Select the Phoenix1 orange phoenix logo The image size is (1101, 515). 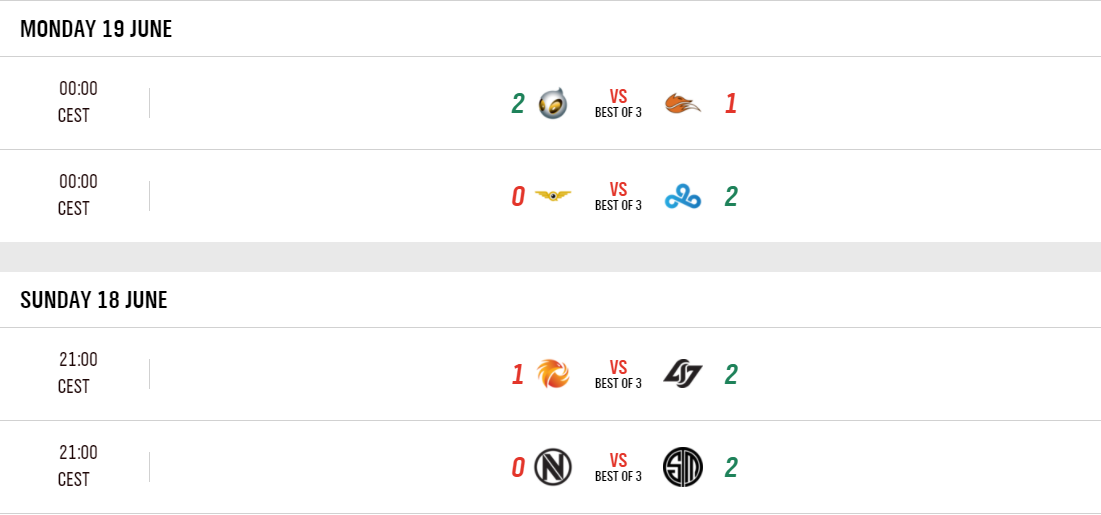[552, 374]
